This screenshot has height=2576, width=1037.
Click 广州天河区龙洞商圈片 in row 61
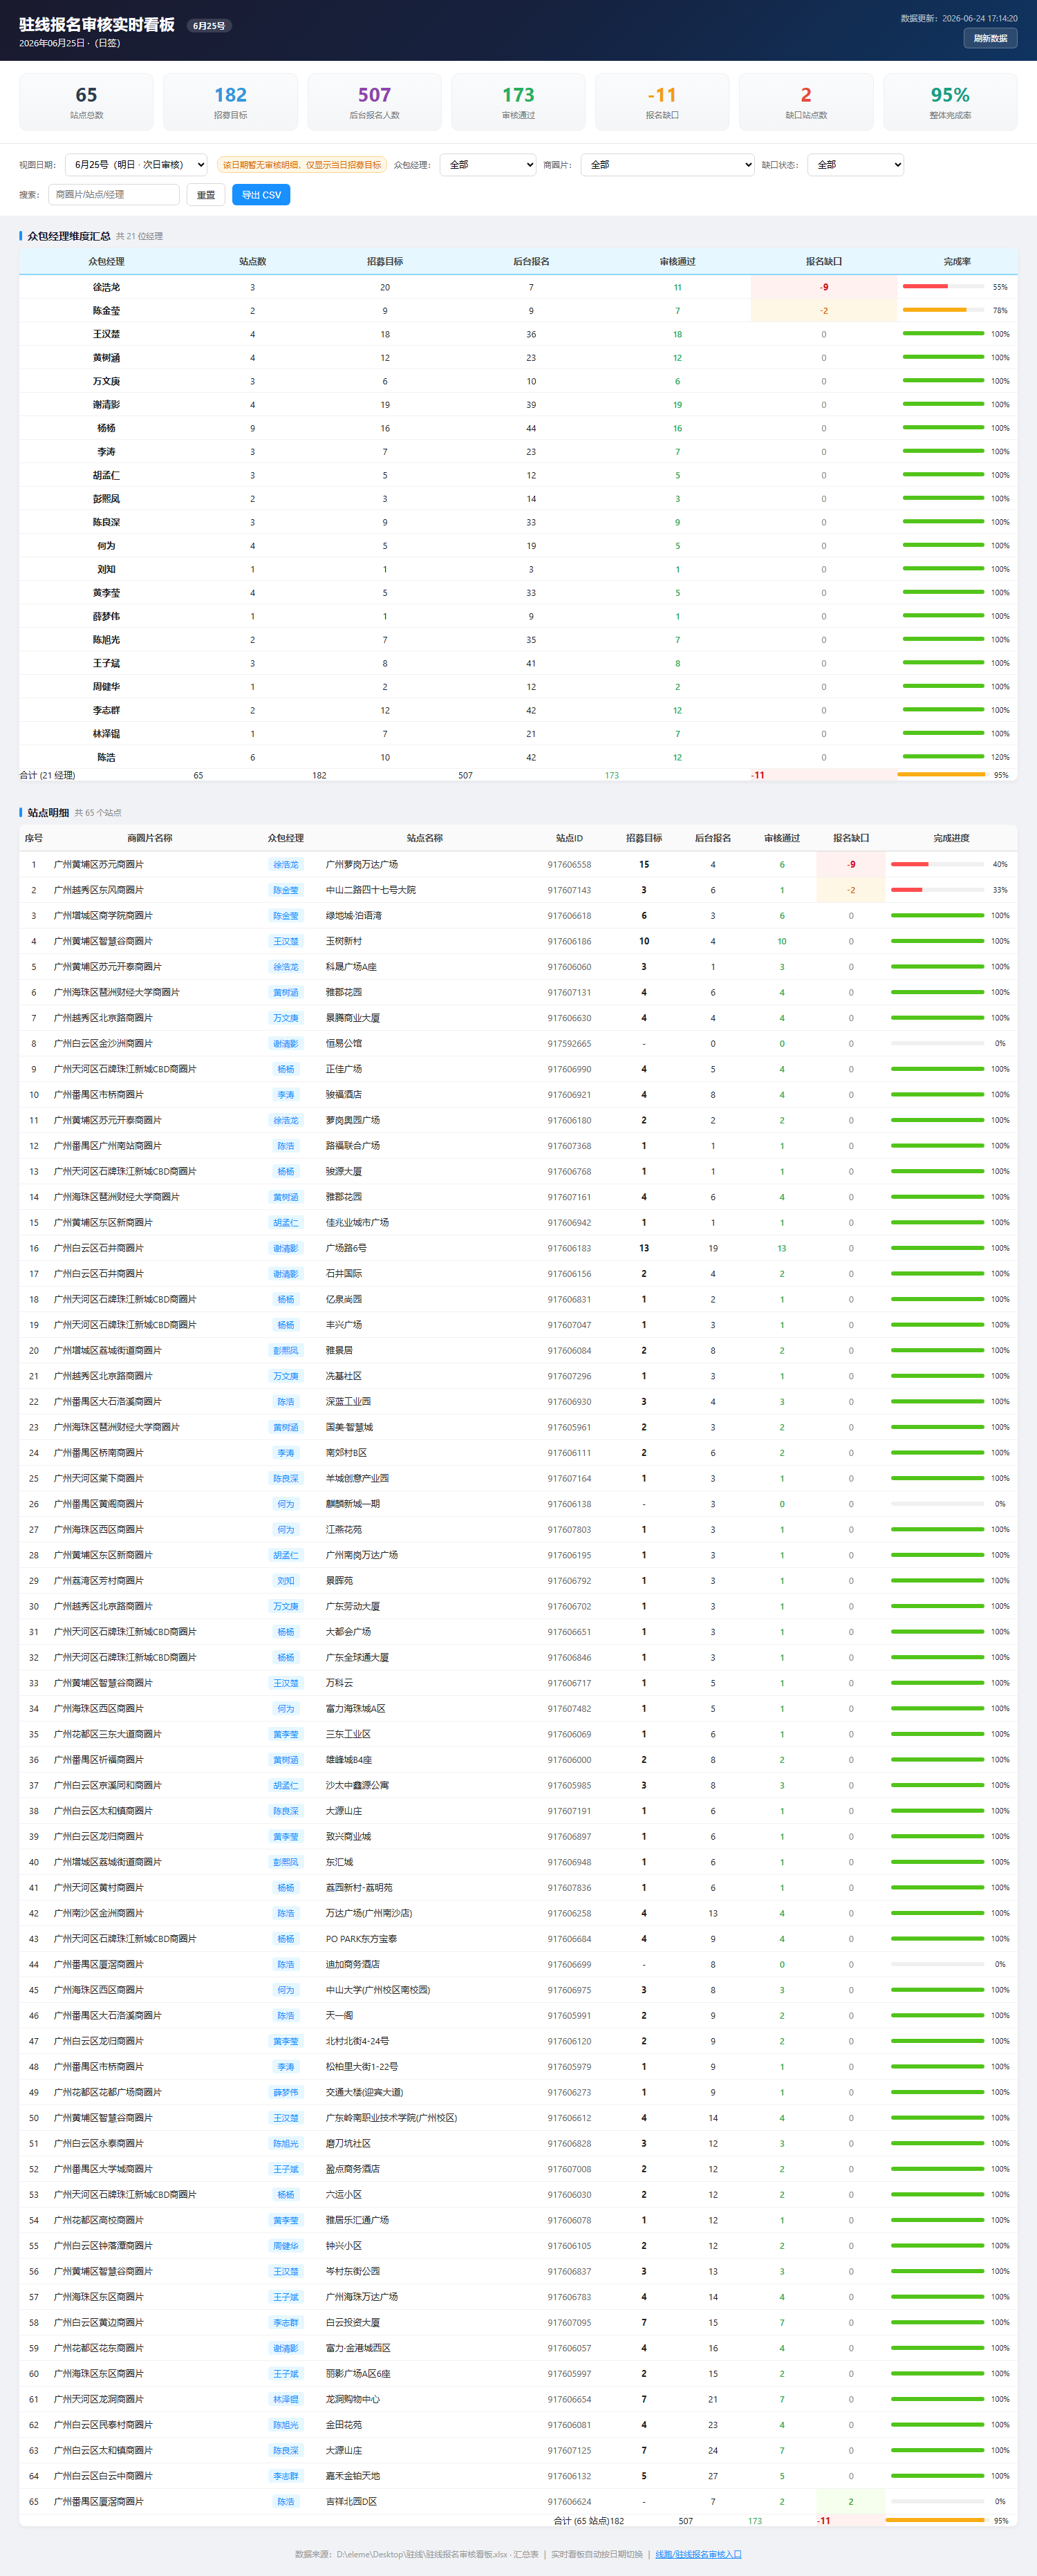(98, 2399)
